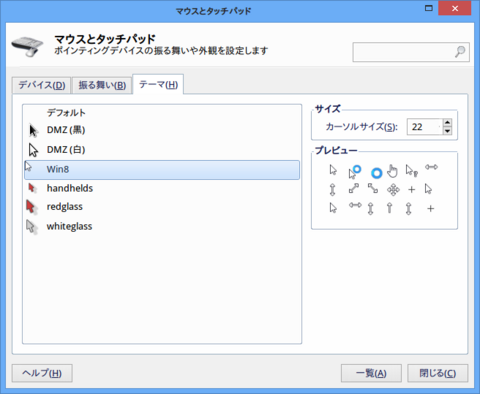480x394 pixels.
Task: Click the magnifier icon in search box
Action: pyautogui.click(x=460, y=52)
